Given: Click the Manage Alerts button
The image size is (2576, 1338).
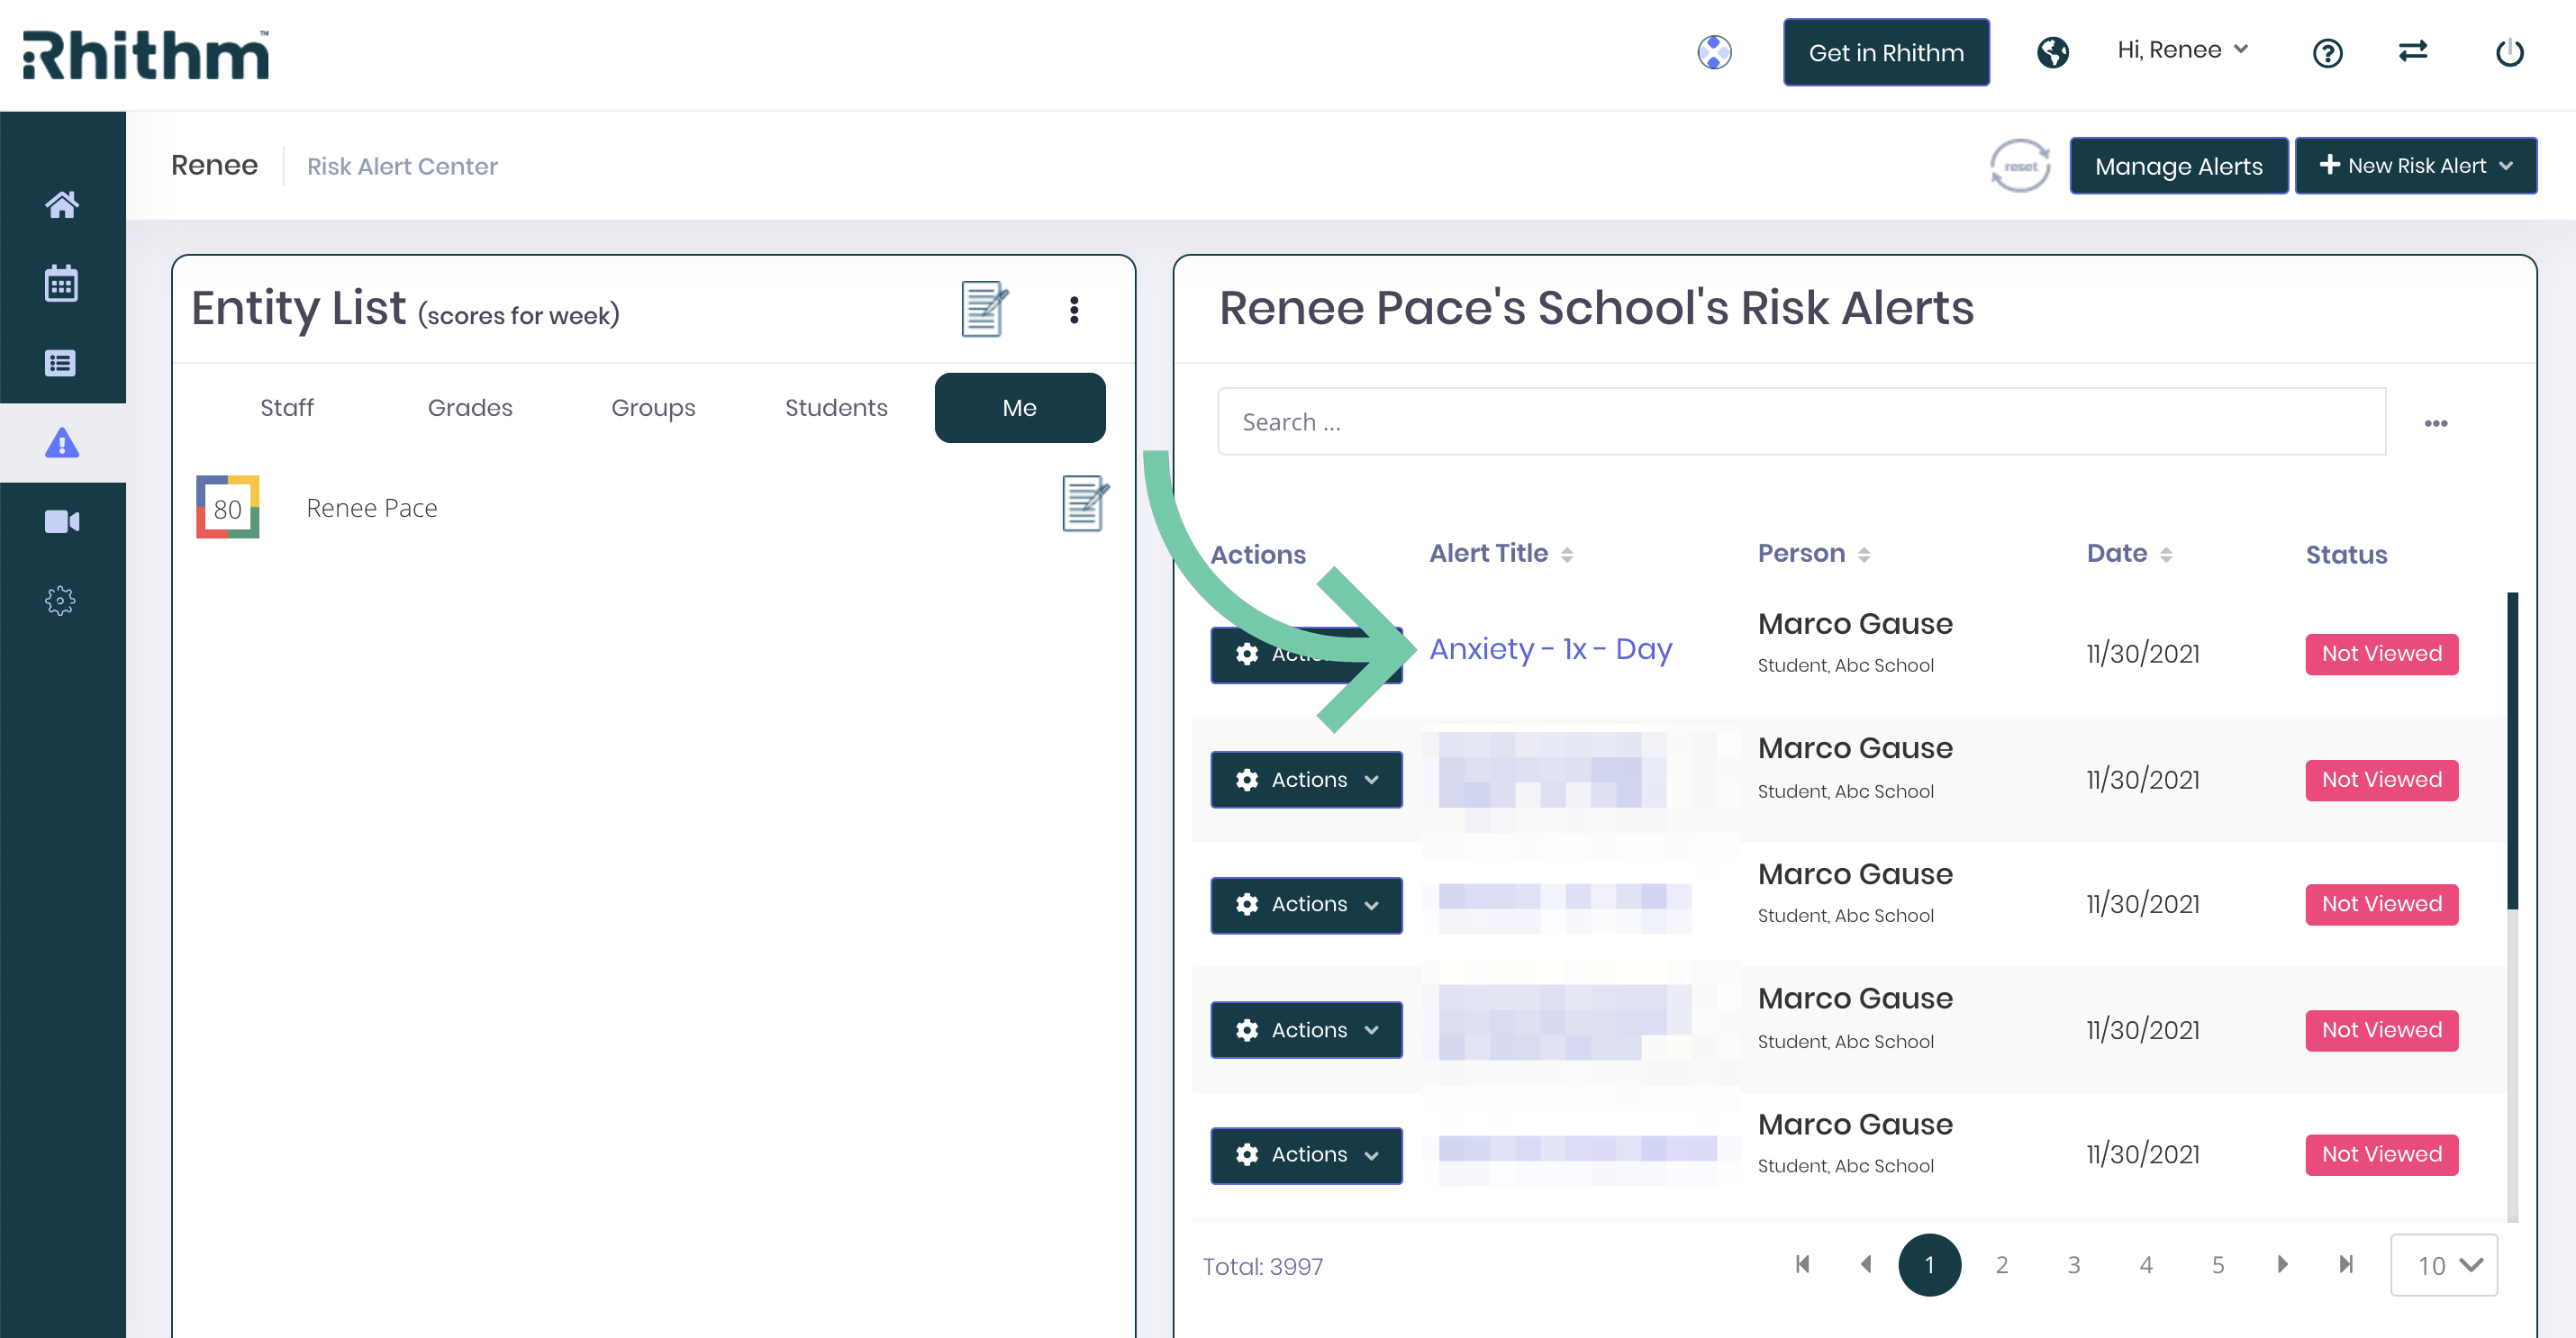Looking at the screenshot, I should coord(2180,165).
